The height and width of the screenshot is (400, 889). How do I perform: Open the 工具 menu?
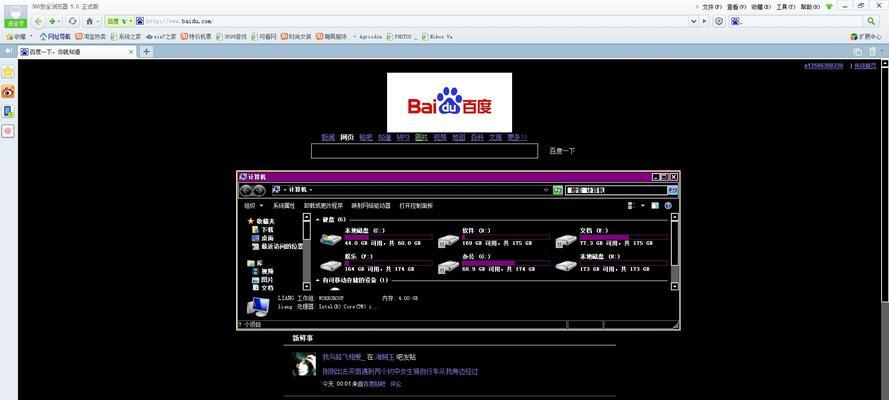point(785,7)
